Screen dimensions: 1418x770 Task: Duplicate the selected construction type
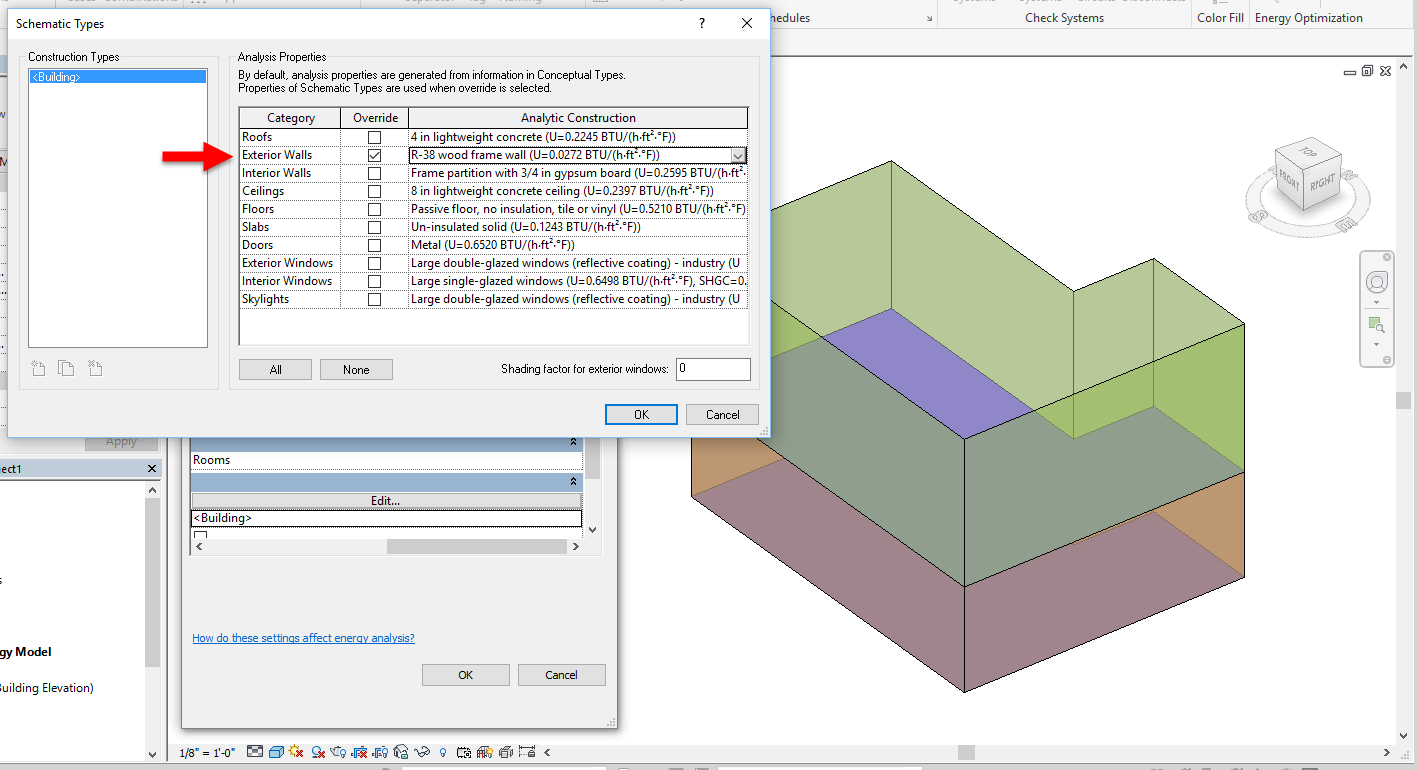[65, 368]
